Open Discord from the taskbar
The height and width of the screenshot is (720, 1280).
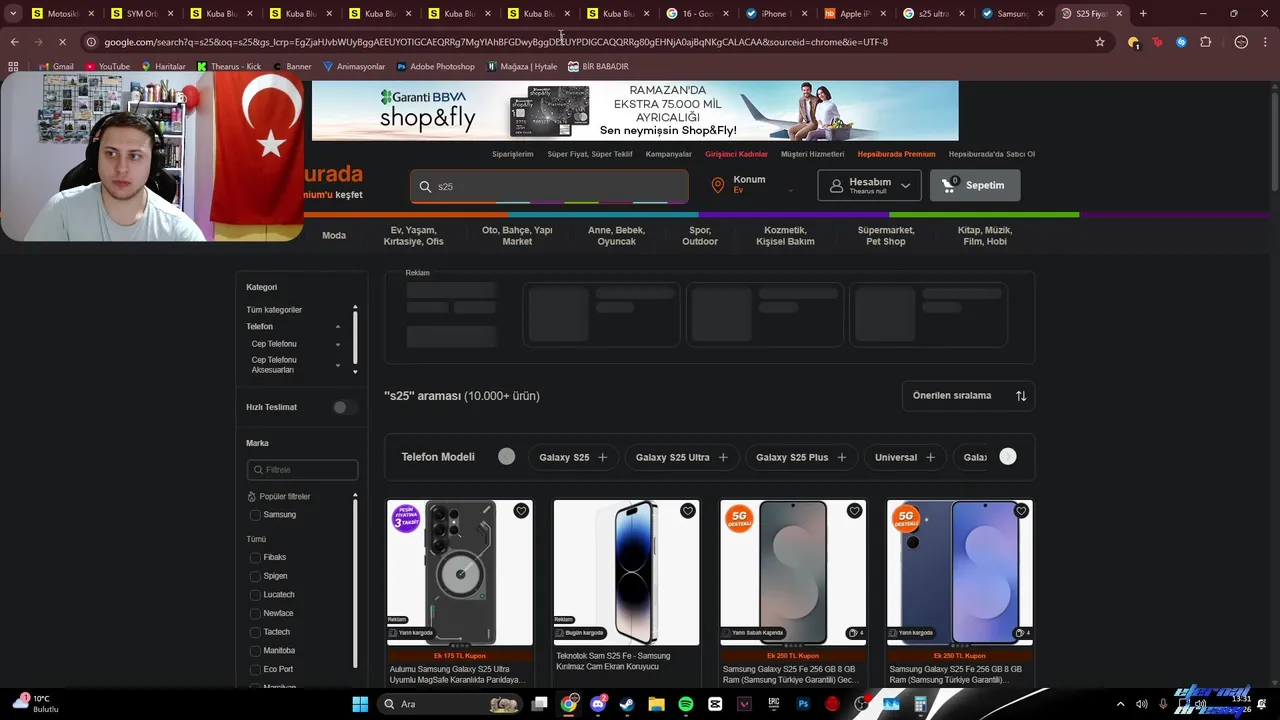coord(598,704)
